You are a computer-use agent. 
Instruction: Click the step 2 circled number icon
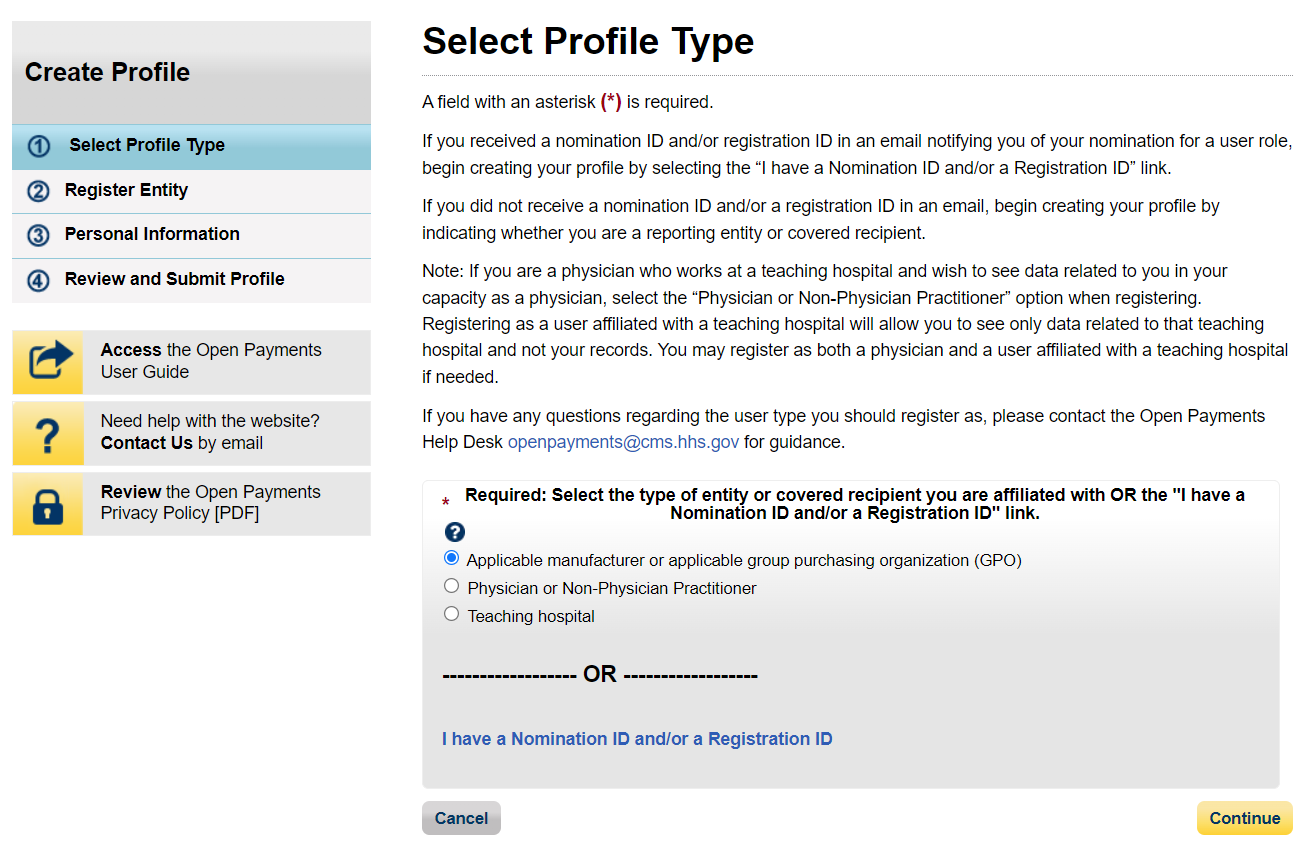(x=38, y=191)
